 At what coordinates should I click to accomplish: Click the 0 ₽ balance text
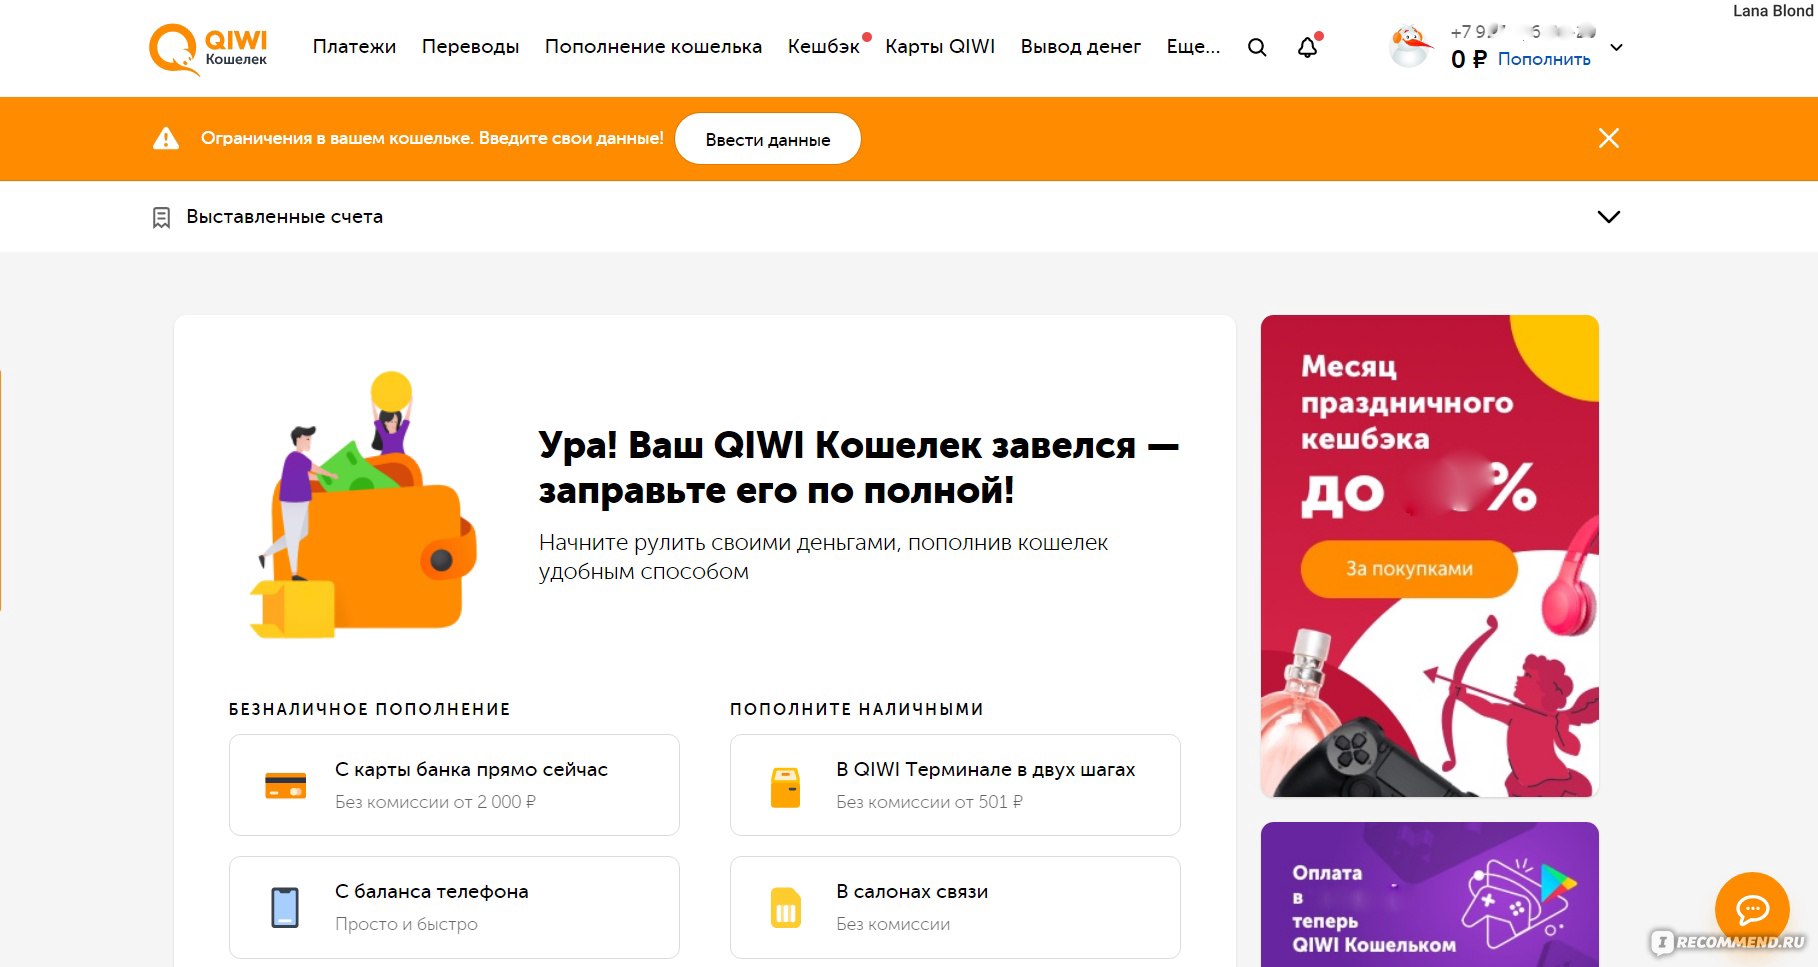(x=1468, y=60)
